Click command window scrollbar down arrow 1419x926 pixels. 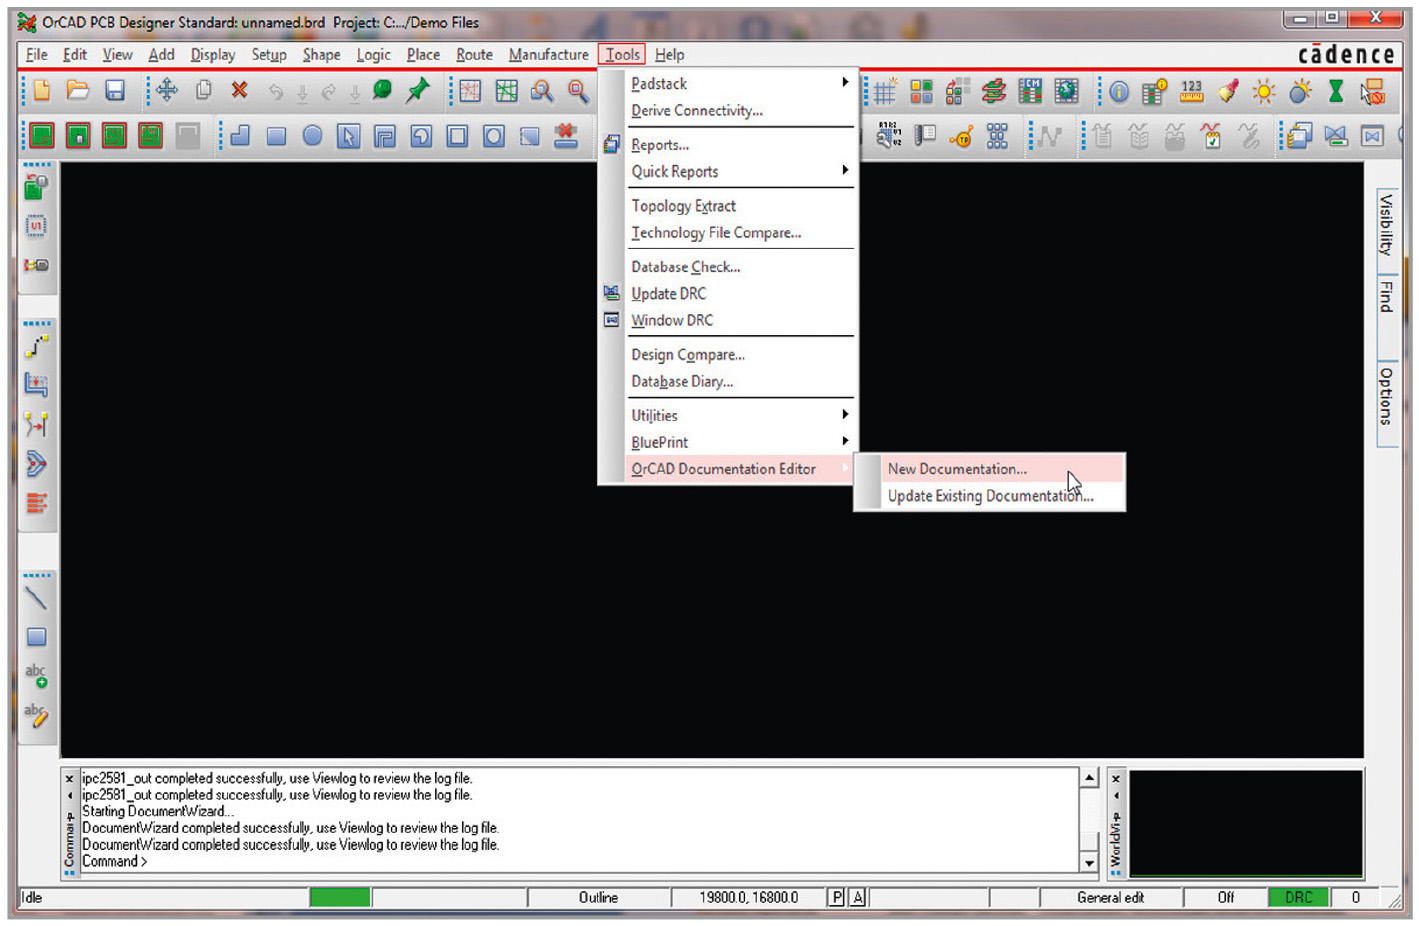click(1089, 862)
